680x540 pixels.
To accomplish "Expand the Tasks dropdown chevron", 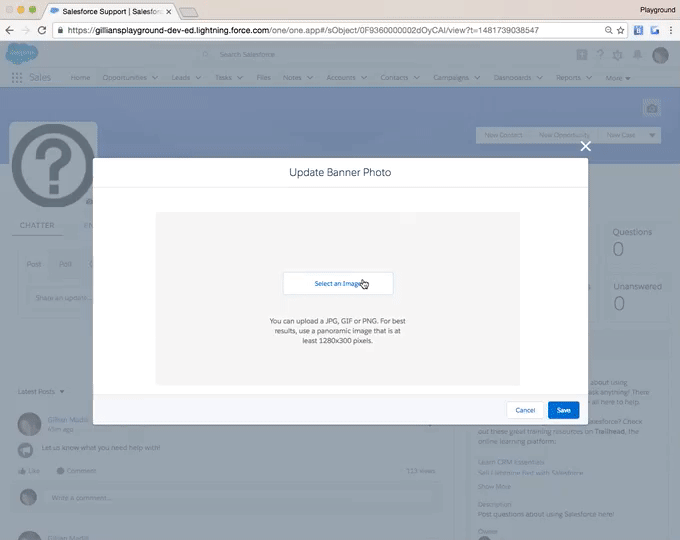I will (240, 78).
